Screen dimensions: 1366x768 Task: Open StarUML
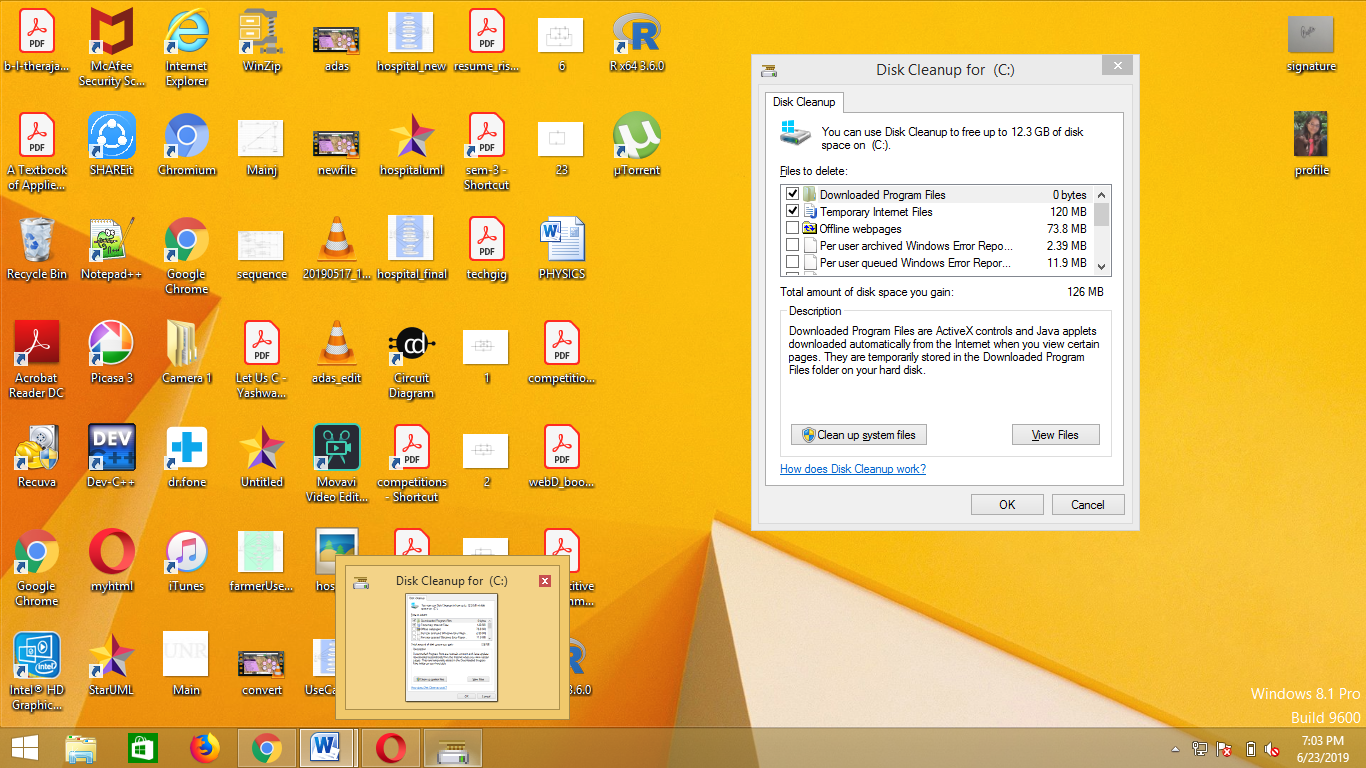tap(111, 655)
